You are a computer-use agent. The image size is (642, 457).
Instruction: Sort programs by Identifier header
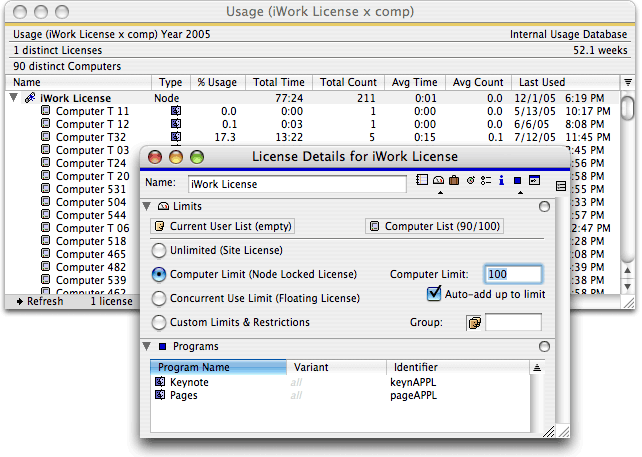click(x=458, y=367)
